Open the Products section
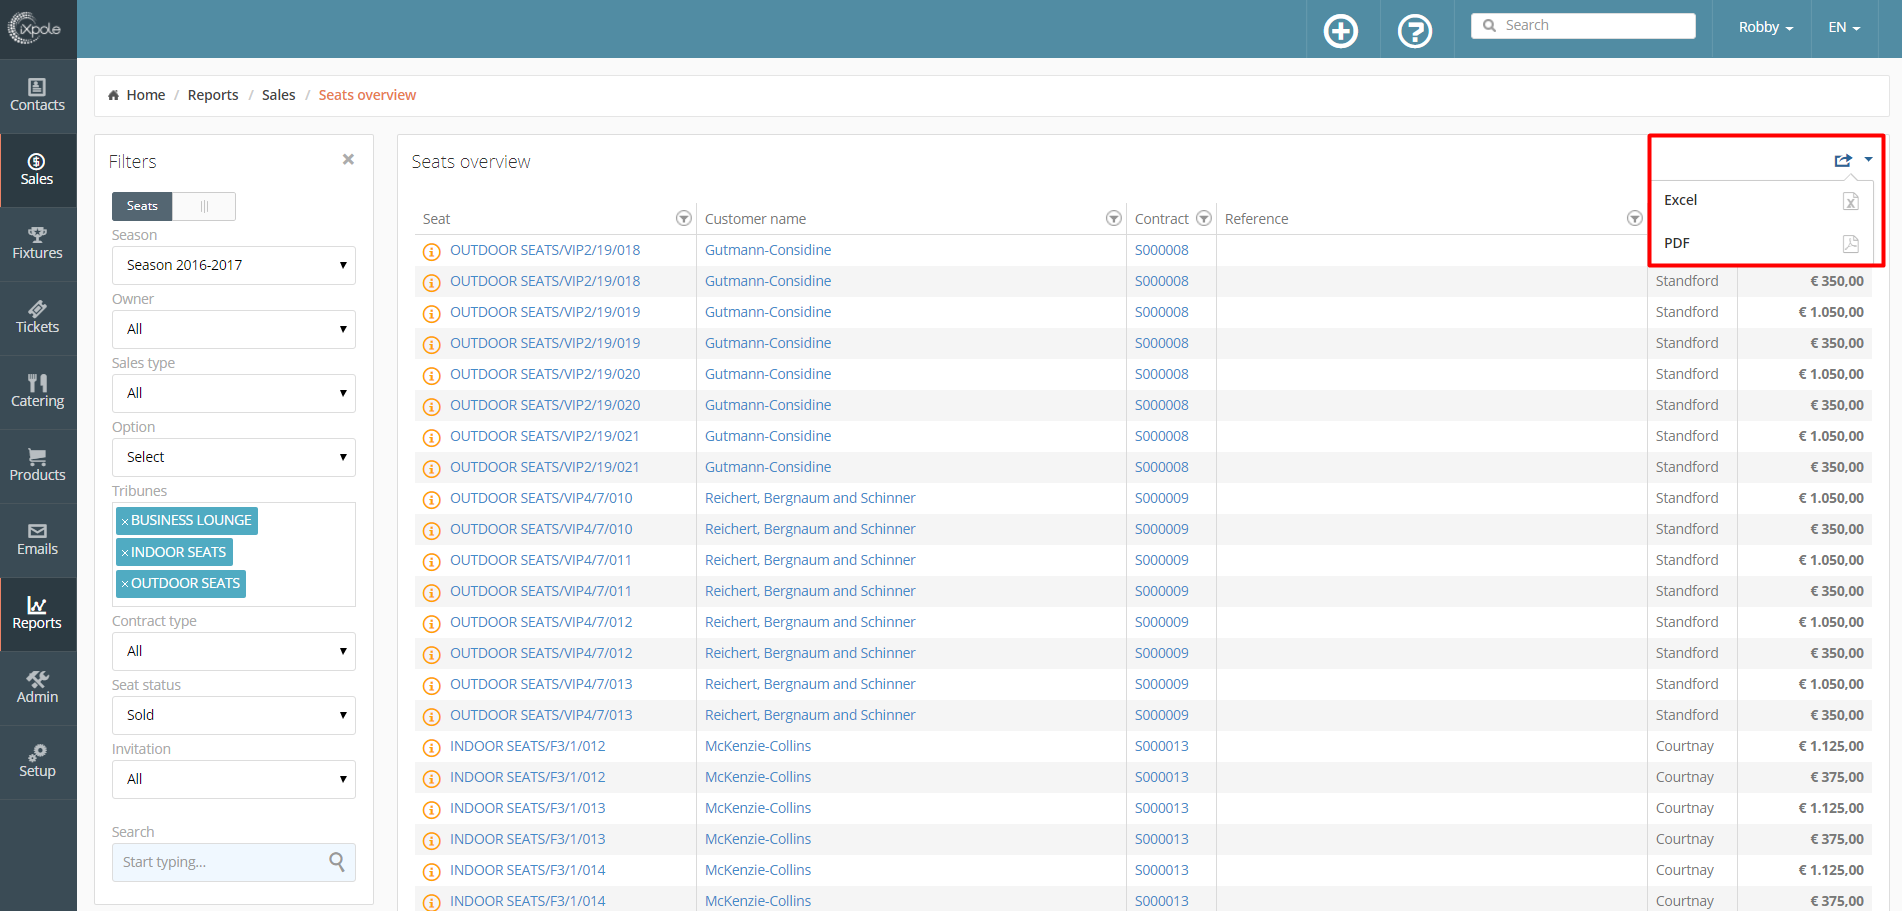This screenshot has width=1902, height=911. (x=38, y=466)
